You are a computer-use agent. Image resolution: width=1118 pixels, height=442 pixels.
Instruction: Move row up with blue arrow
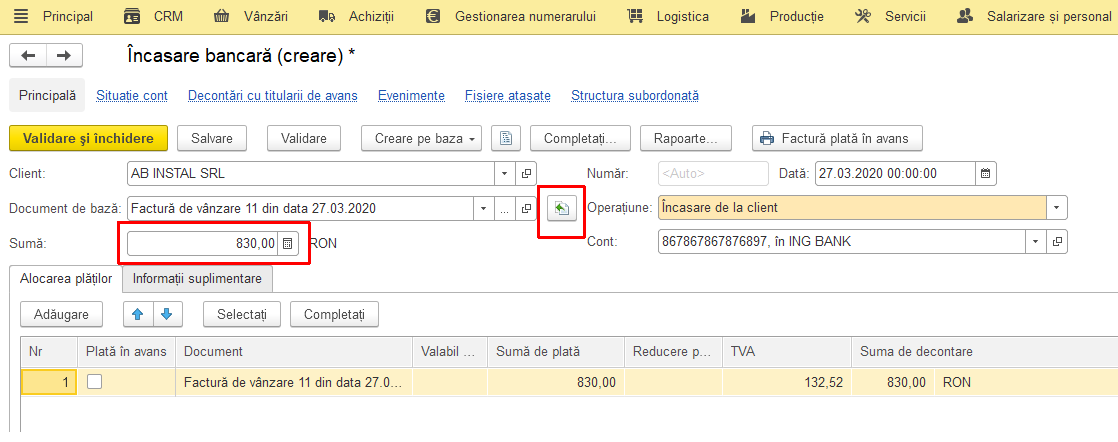point(138,314)
